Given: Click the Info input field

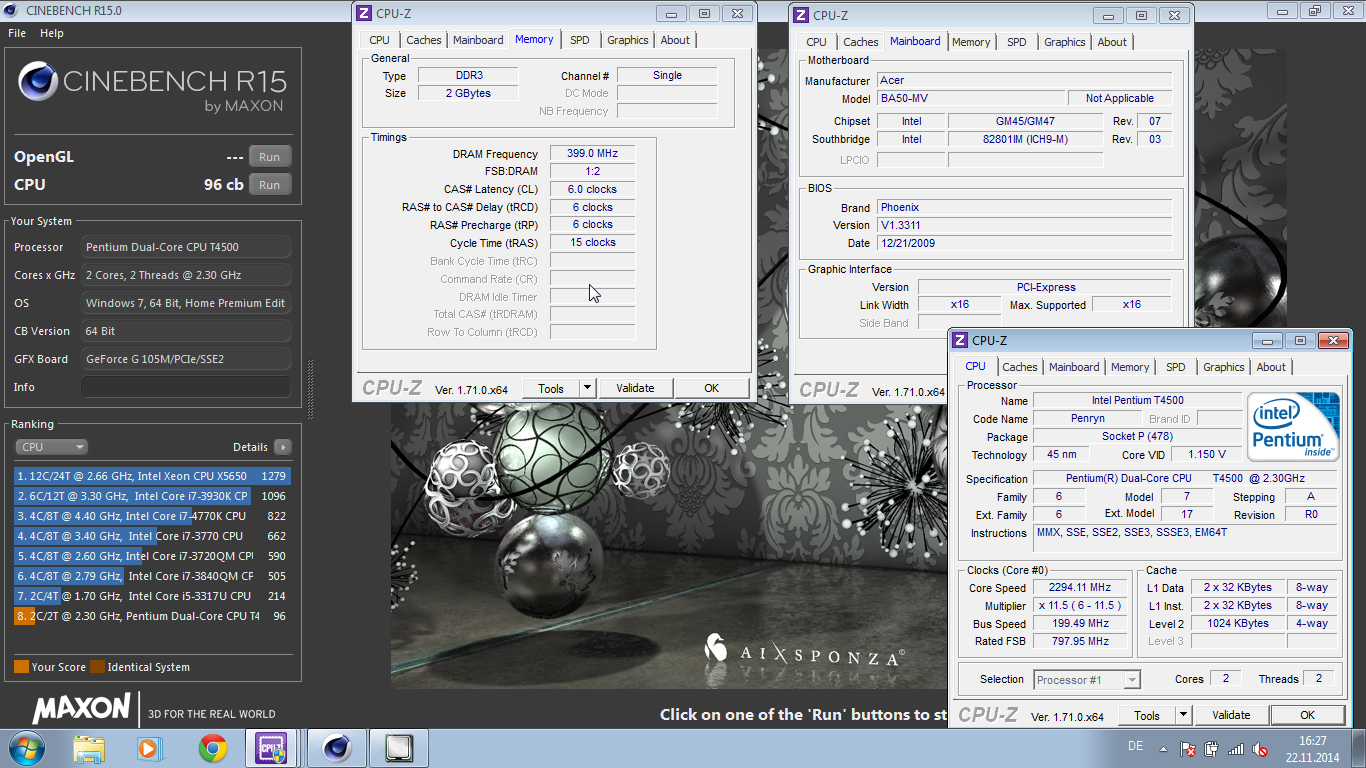Looking at the screenshot, I should (186, 387).
